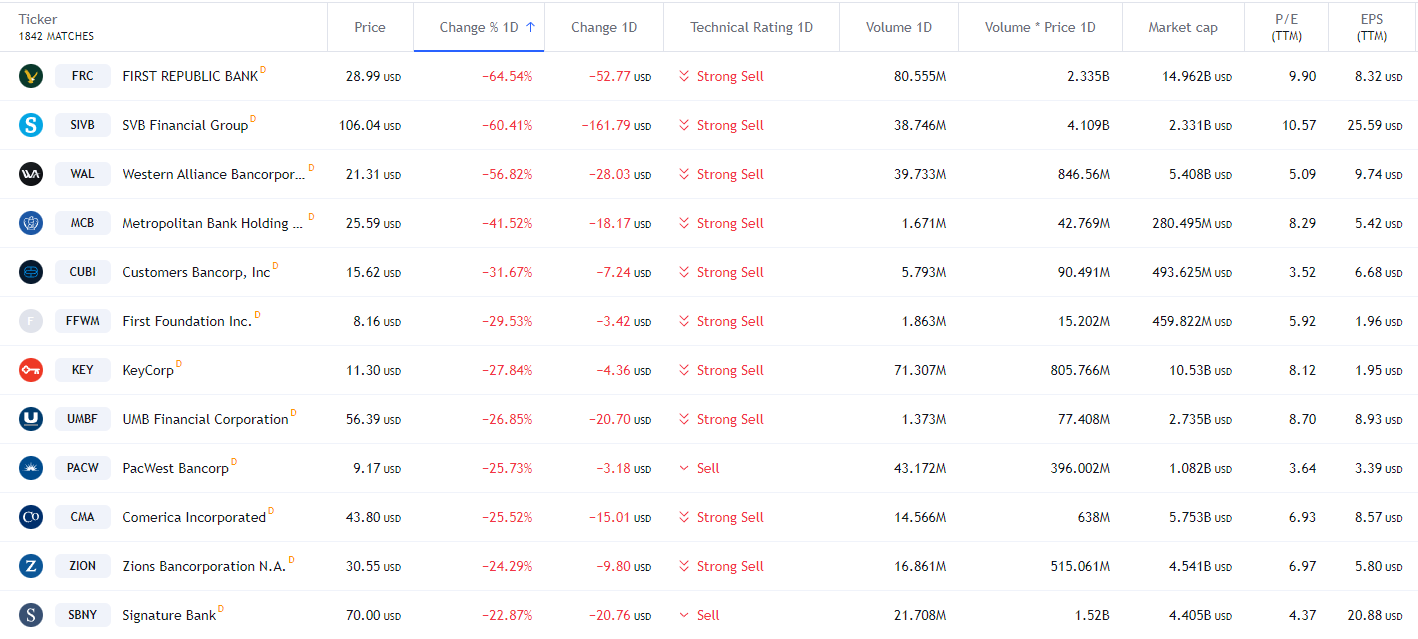Image resolution: width=1418 pixels, height=639 pixels.
Task: Click the SVB Financial Group logo icon
Action: pyautogui.click(x=31, y=125)
